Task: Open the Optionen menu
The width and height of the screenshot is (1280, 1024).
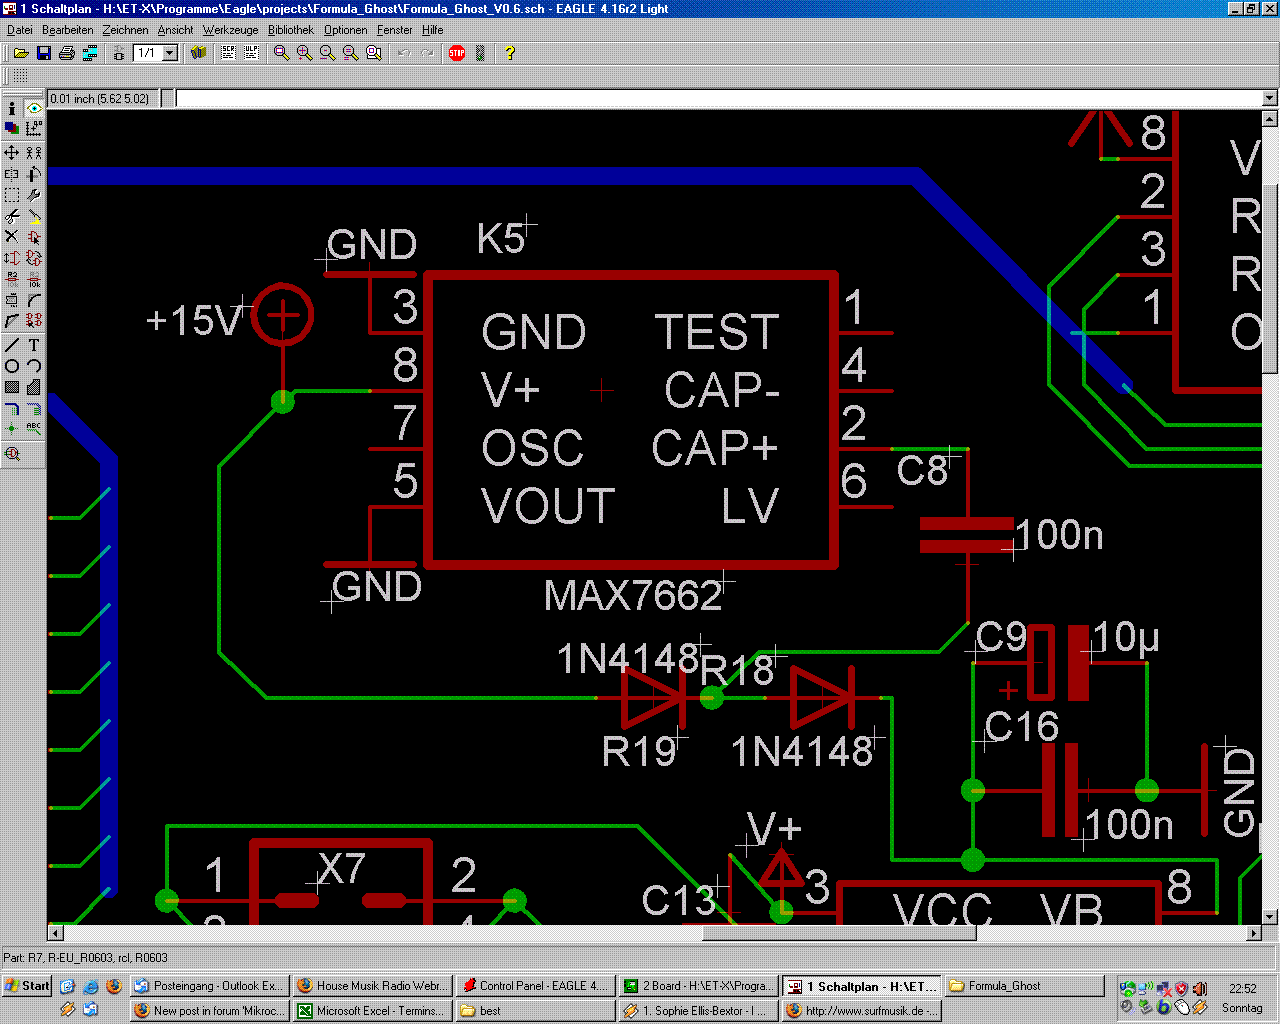Action: point(346,30)
